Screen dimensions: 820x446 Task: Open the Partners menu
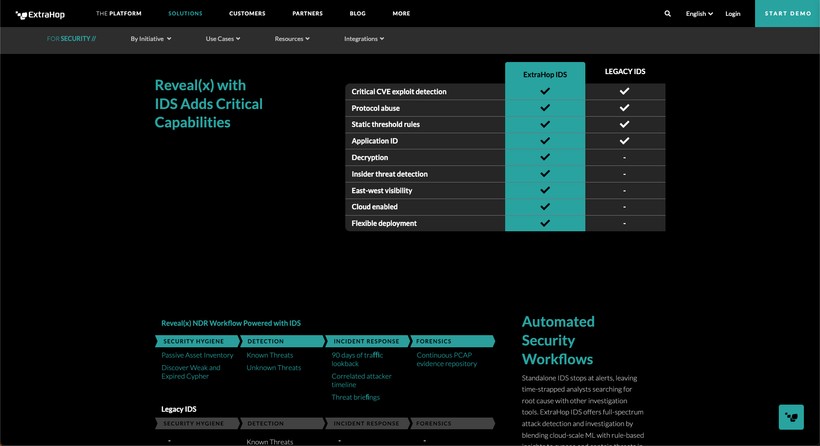tap(308, 14)
